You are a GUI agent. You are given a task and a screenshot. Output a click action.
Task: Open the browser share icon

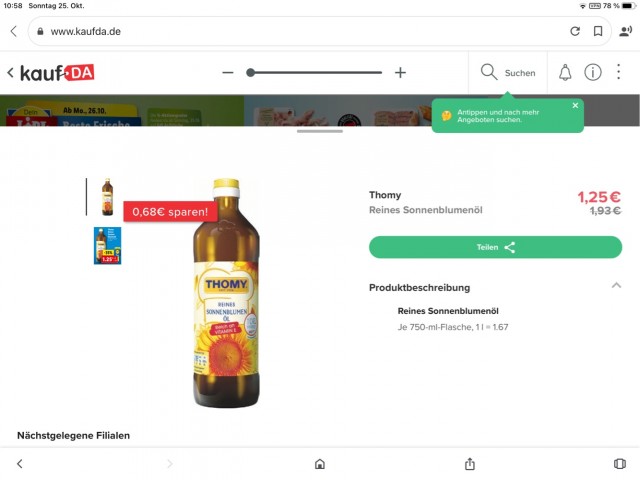pos(470,464)
